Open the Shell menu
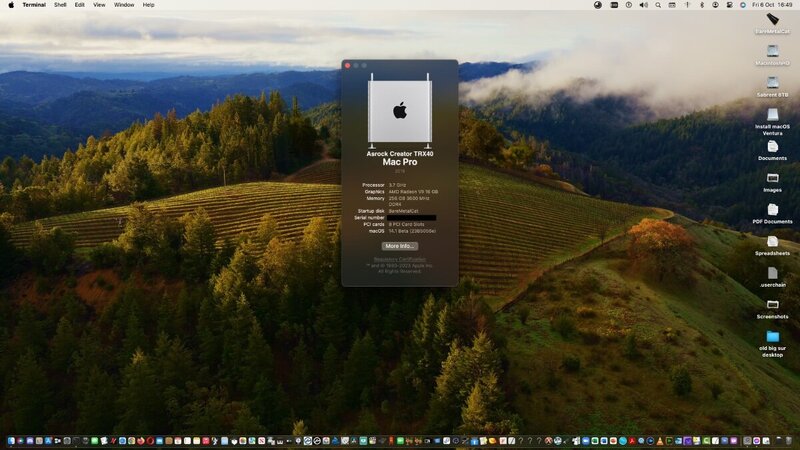 click(x=60, y=5)
